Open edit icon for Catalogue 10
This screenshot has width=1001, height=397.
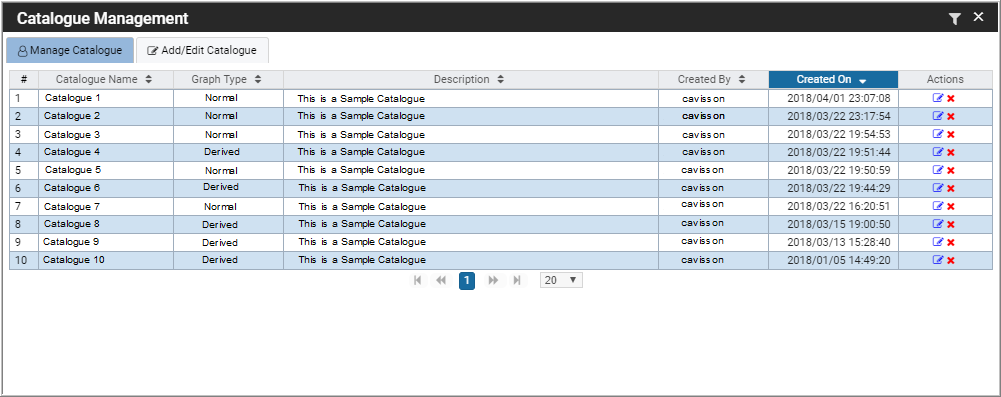click(938, 260)
